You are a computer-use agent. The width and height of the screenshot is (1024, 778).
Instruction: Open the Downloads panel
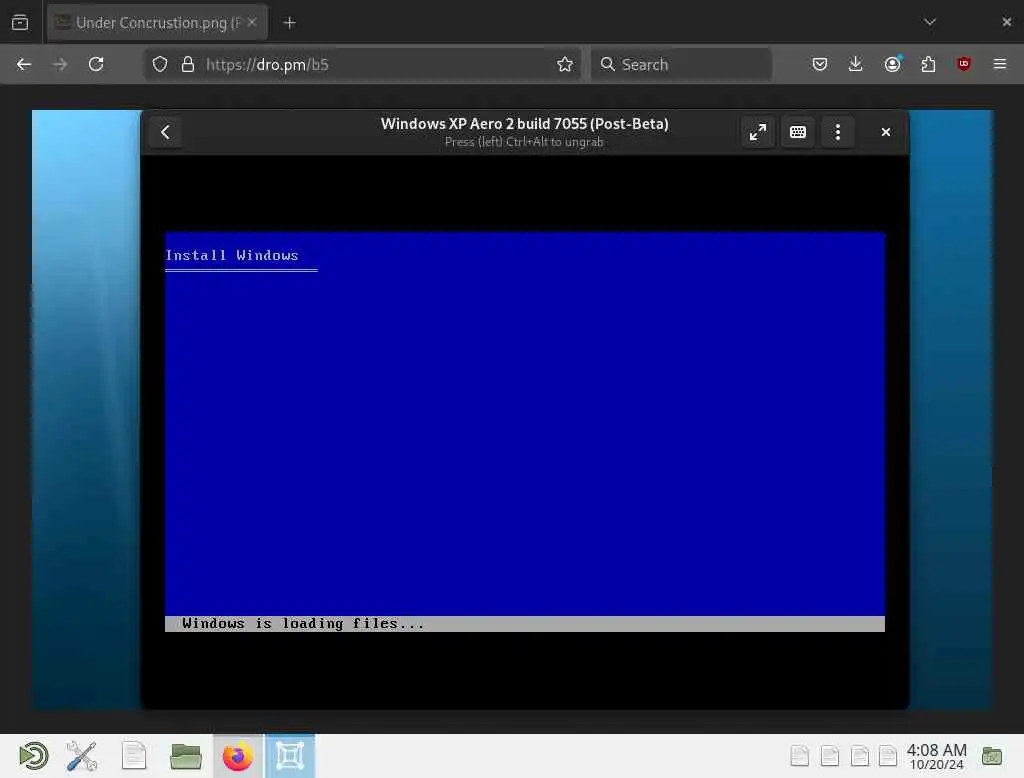(856, 64)
